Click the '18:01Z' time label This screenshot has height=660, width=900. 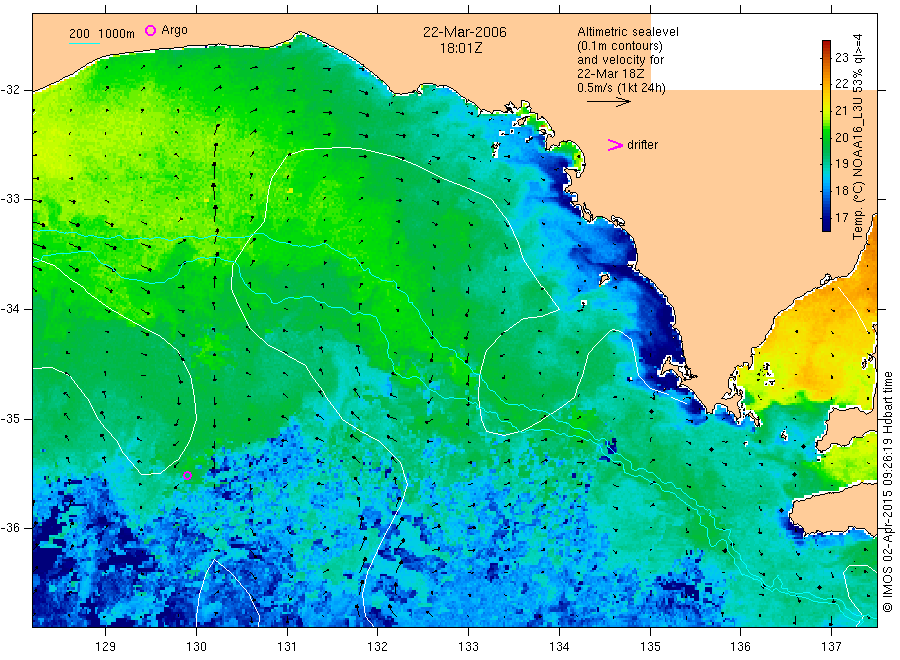(x=461, y=48)
